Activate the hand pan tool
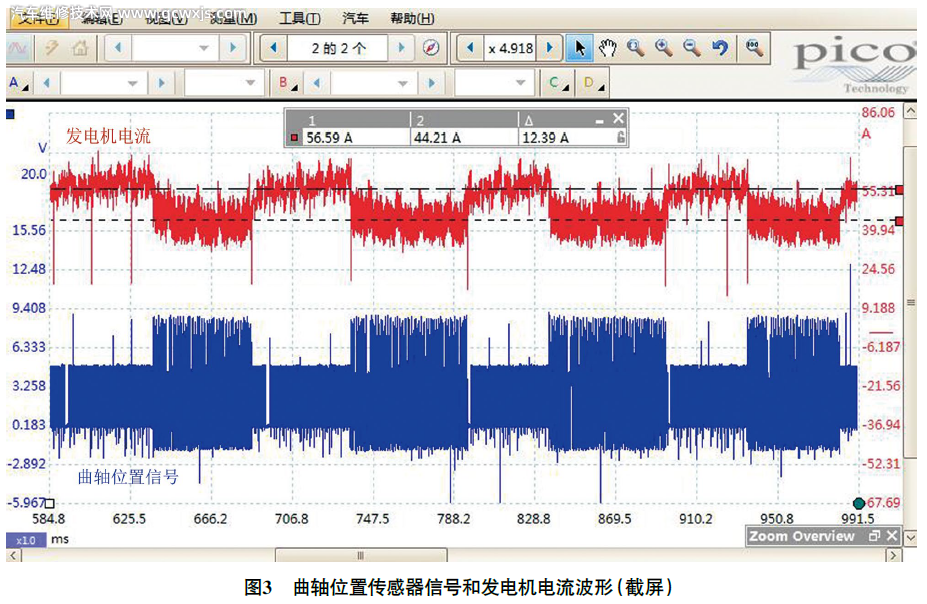The image size is (927, 604). click(x=607, y=48)
